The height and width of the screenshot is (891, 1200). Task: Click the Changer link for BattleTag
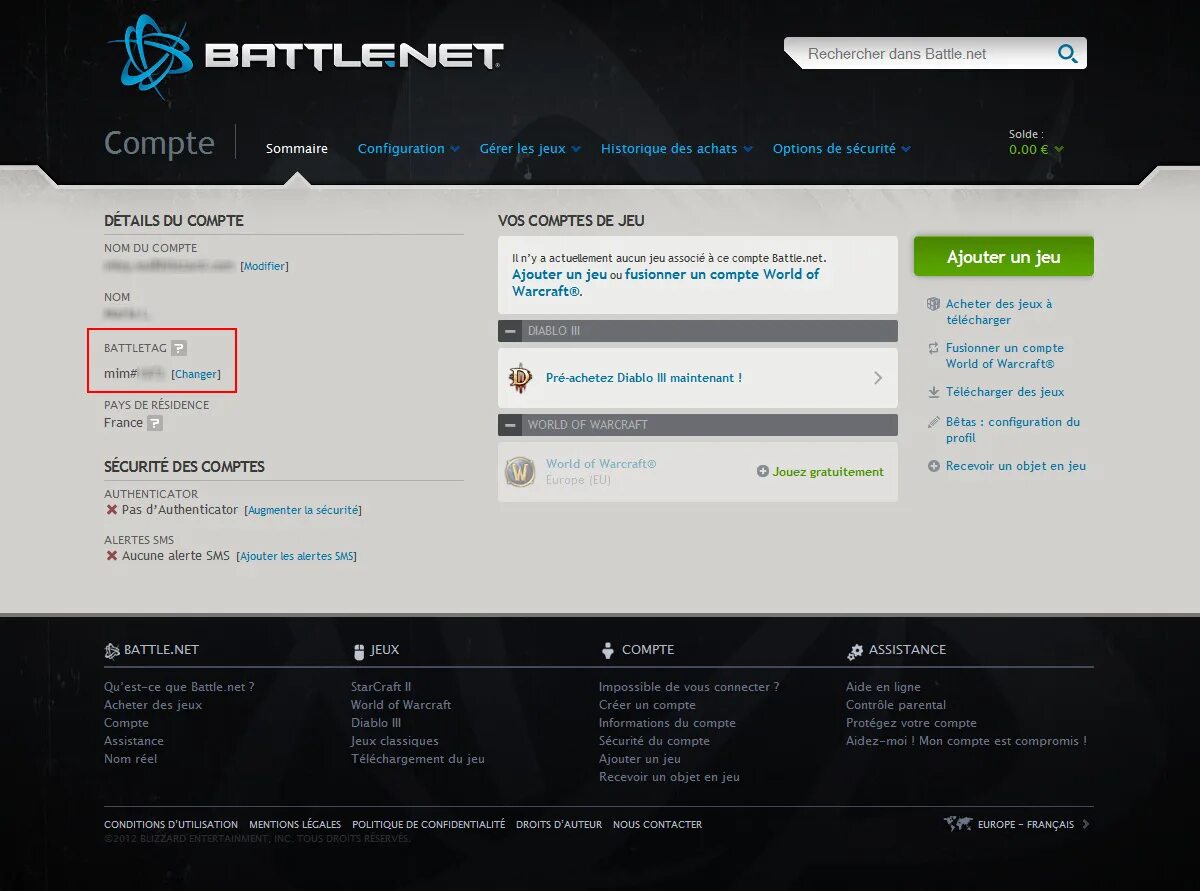click(x=196, y=374)
